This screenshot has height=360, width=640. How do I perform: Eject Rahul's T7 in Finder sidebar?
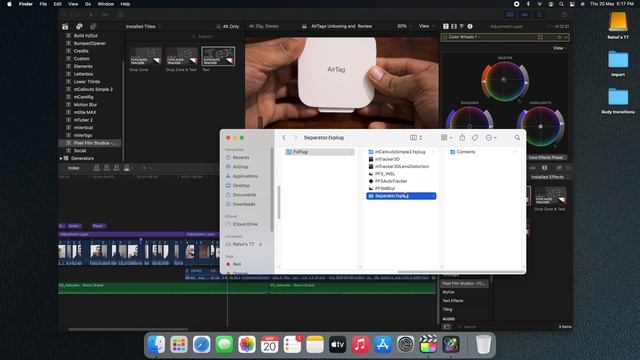point(260,244)
